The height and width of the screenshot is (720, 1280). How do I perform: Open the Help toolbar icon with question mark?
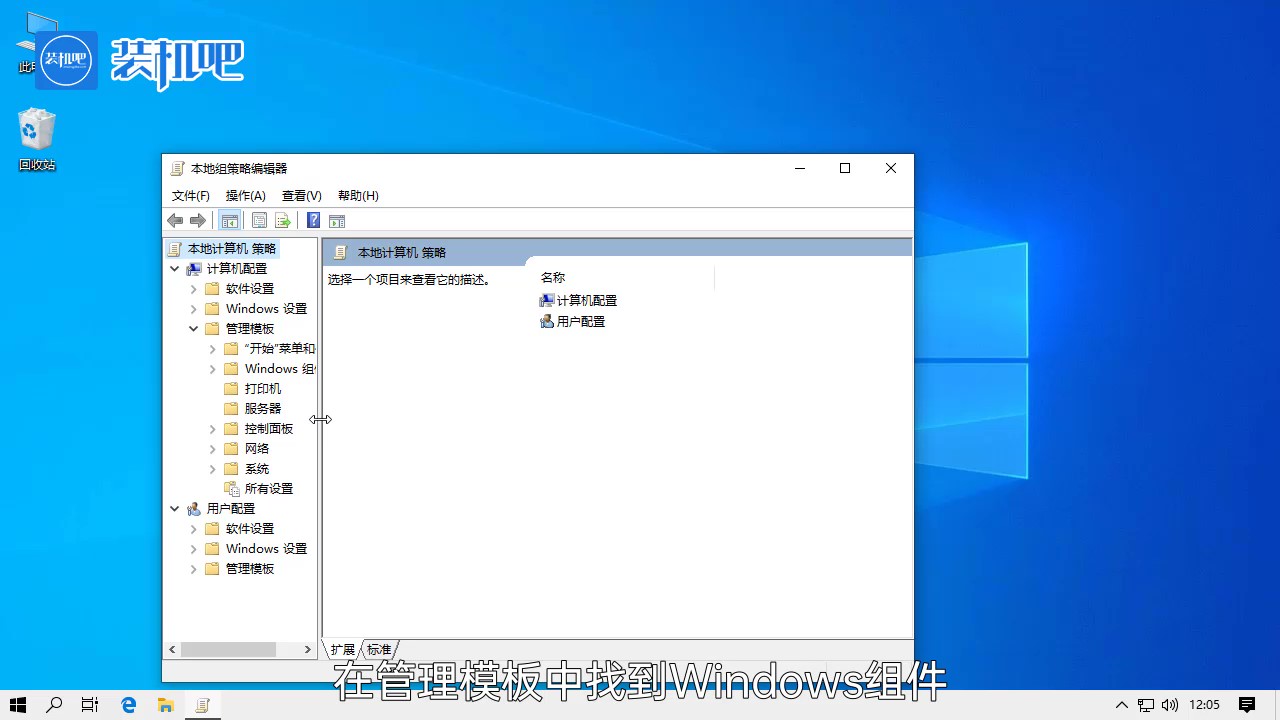[x=313, y=220]
